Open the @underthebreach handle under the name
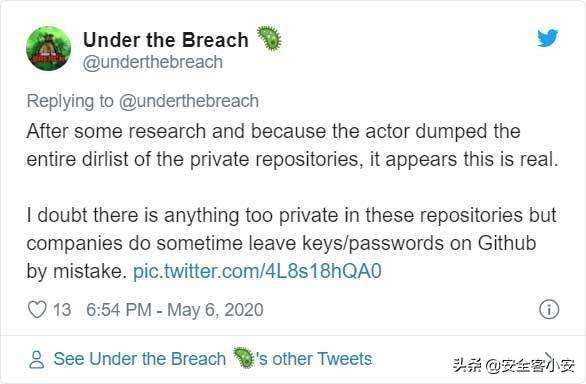 coord(152,62)
